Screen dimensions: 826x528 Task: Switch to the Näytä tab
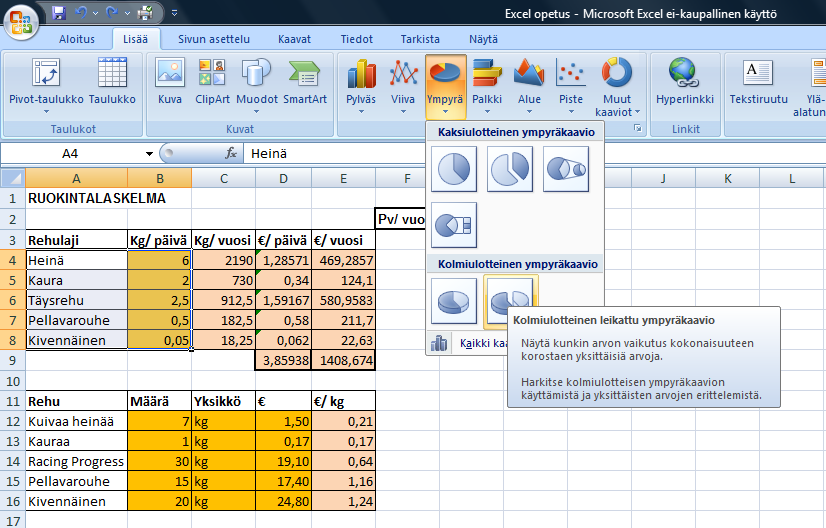click(x=484, y=39)
